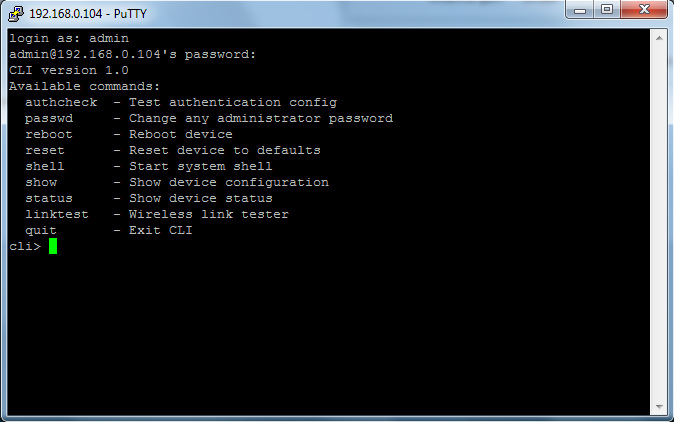This screenshot has width=674, height=422.
Task: Click the reboot command line
Action: coord(129,135)
